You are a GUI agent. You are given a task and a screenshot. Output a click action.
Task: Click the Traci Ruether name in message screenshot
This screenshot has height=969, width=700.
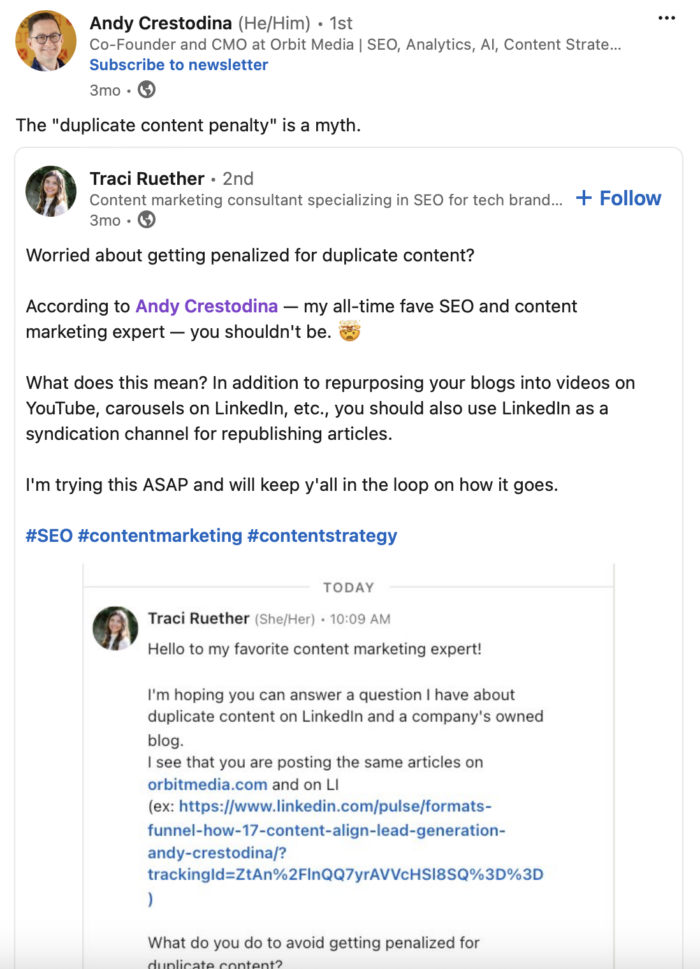198,619
